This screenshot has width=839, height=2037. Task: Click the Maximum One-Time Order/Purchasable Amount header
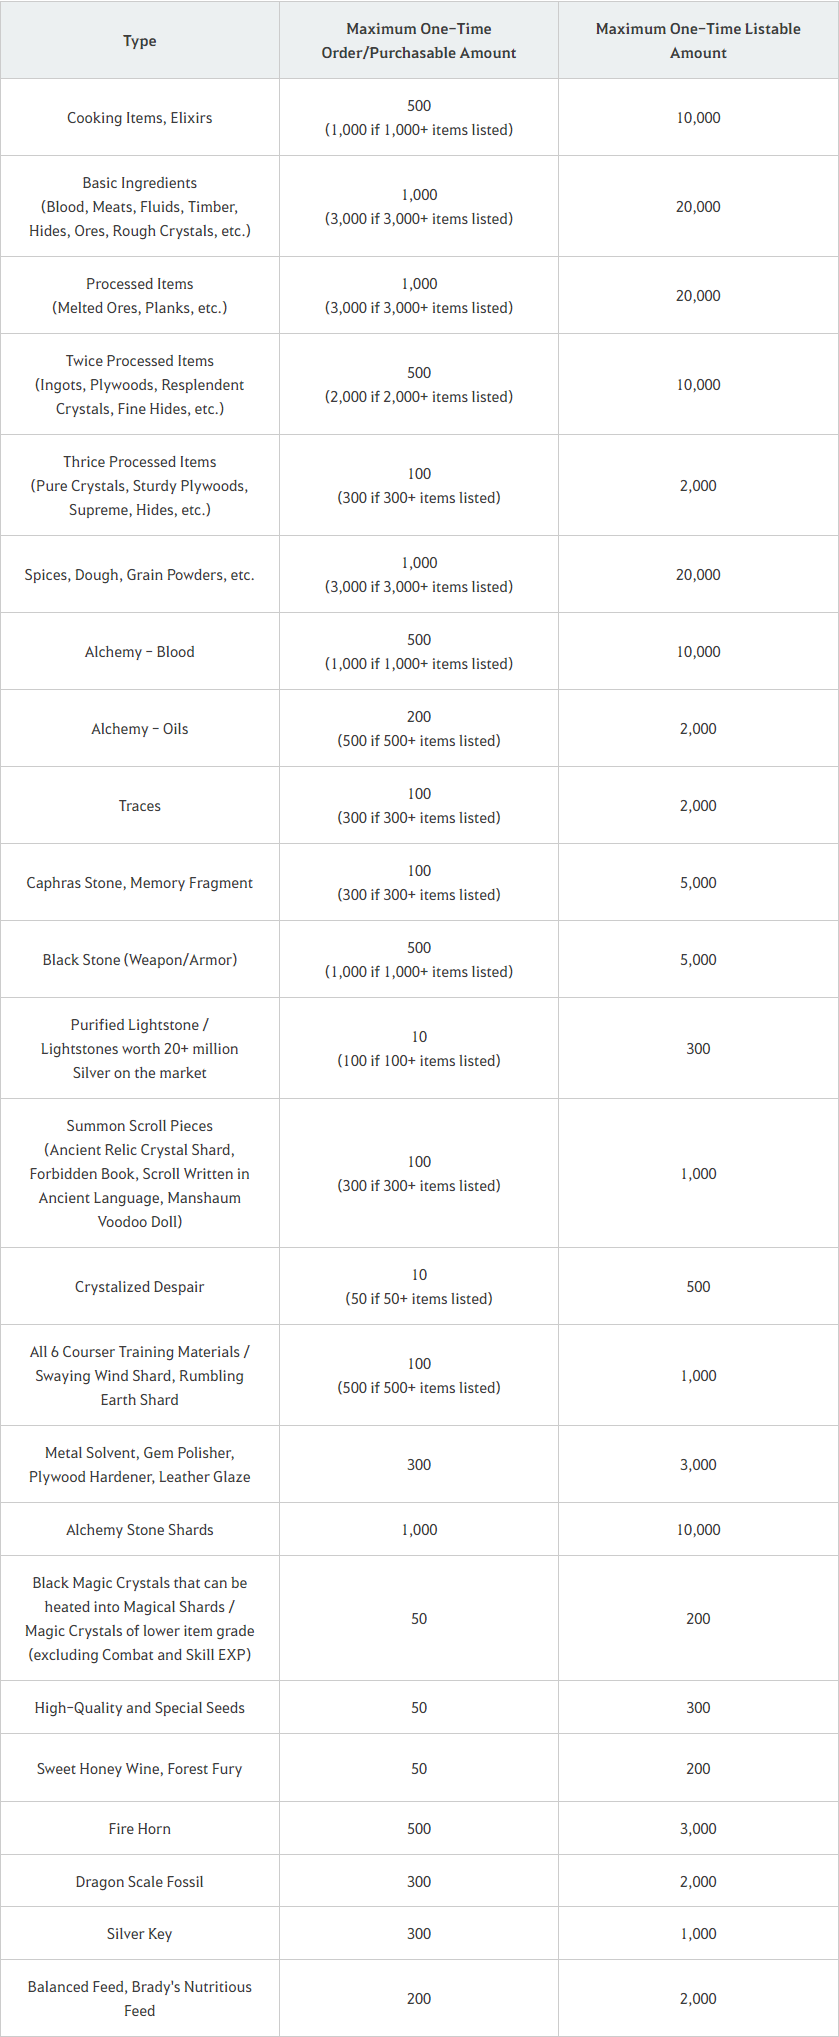coord(419,41)
